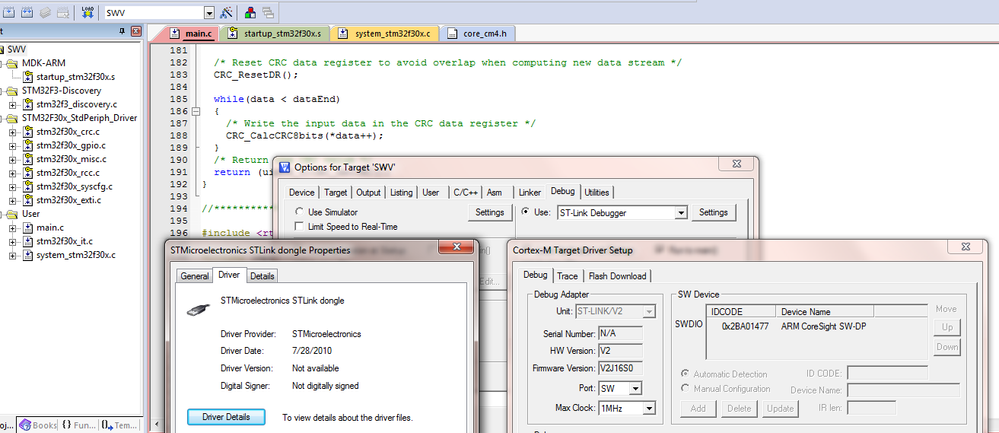The height and width of the screenshot is (433, 999).
Task: Click the stm32f30x_gpio.c file icon
Action: point(28,145)
